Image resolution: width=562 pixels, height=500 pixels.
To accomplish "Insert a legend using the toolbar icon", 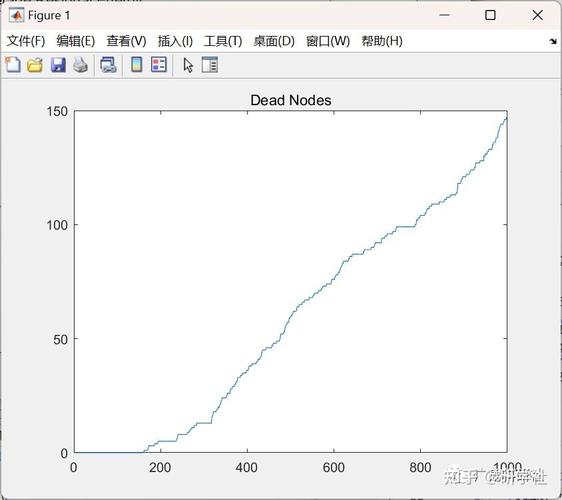I will point(159,65).
